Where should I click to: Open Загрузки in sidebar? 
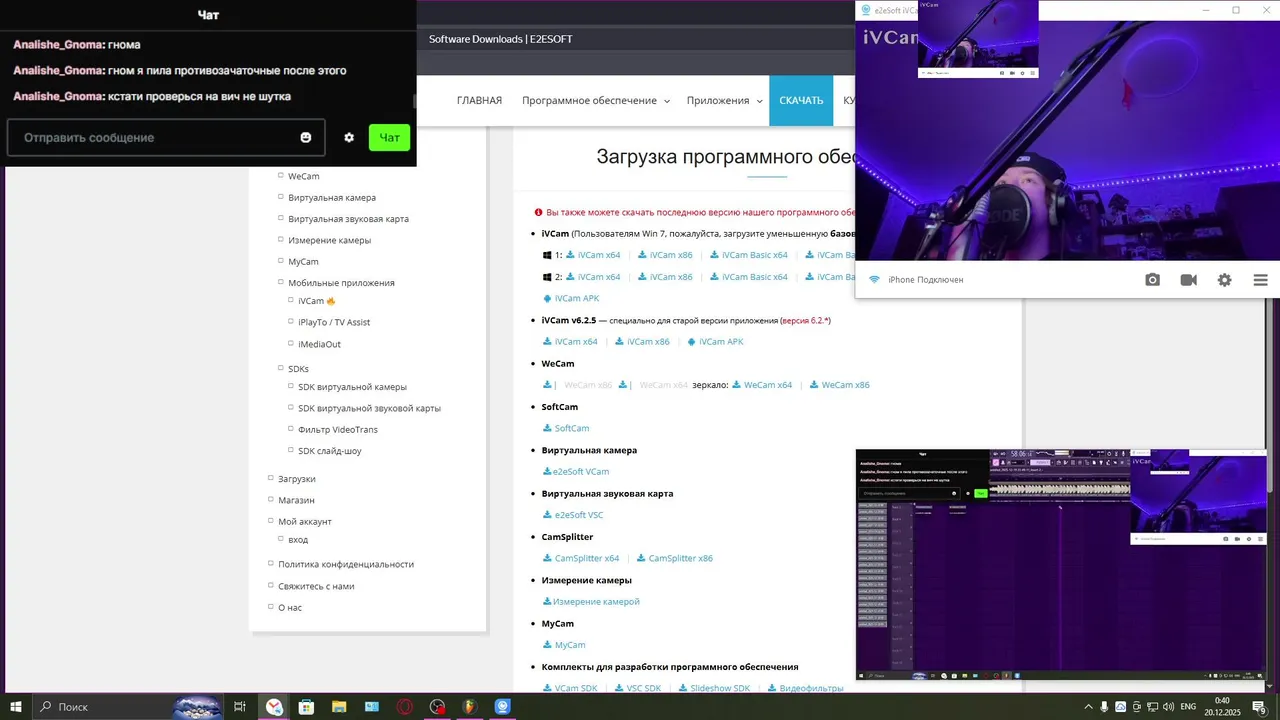pos(296,479)
